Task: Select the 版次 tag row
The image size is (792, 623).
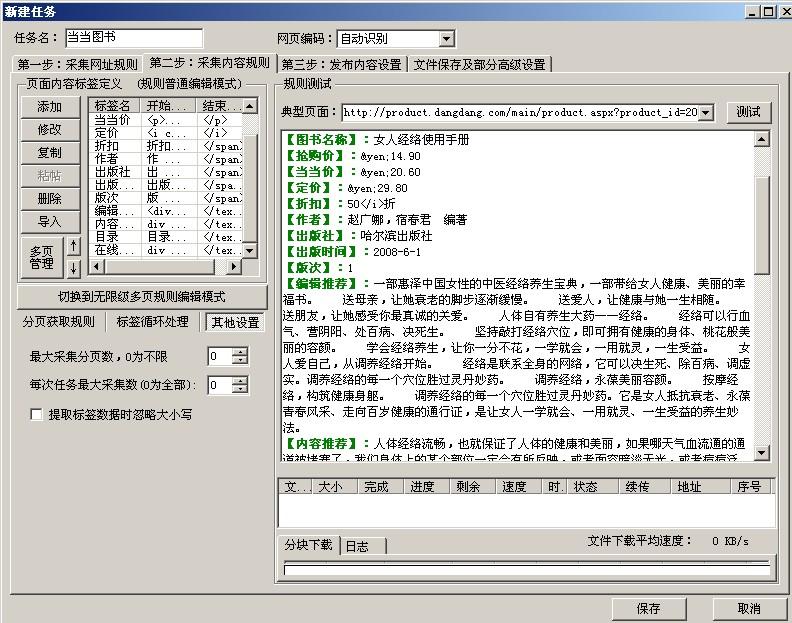Action: coord(168,198)
